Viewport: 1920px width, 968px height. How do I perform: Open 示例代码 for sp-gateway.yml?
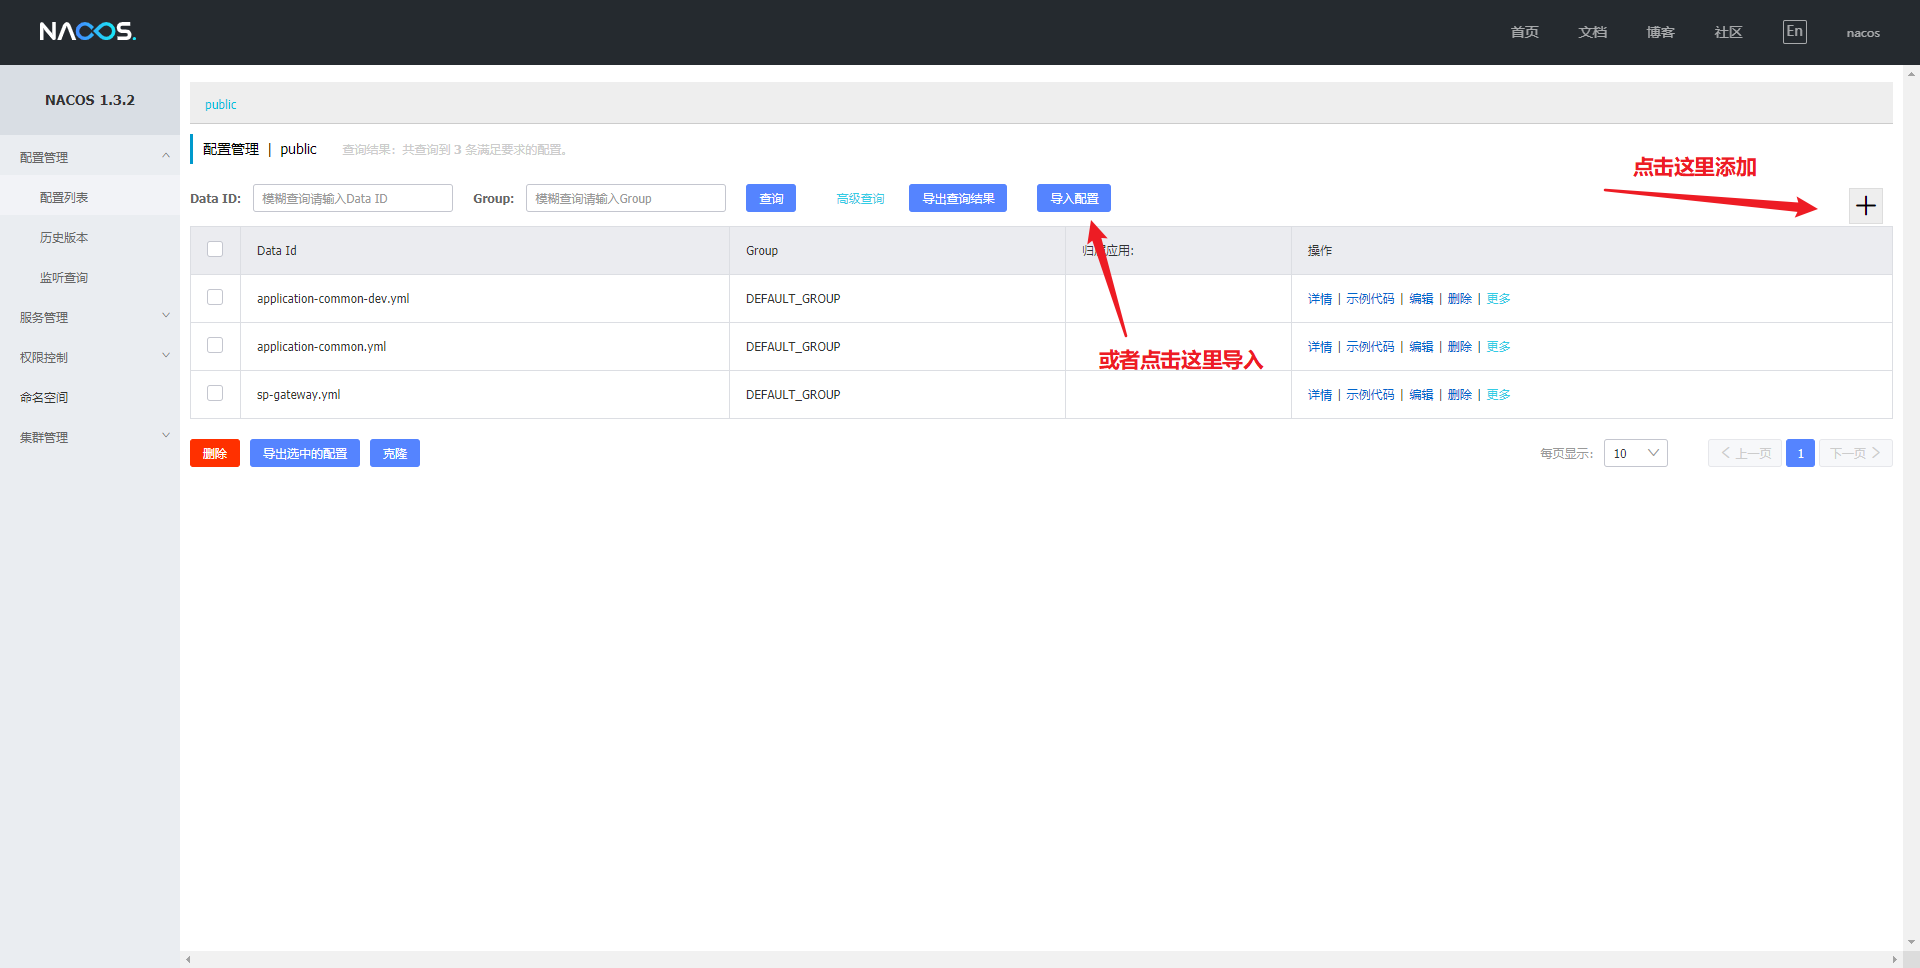tap(1370, 395)
